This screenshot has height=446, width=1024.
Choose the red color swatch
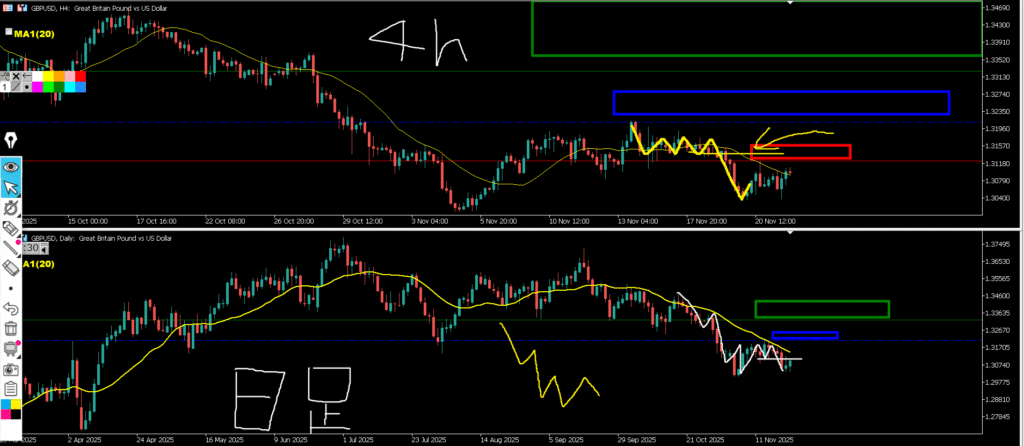pyautogui.click(x=80, y=76)
